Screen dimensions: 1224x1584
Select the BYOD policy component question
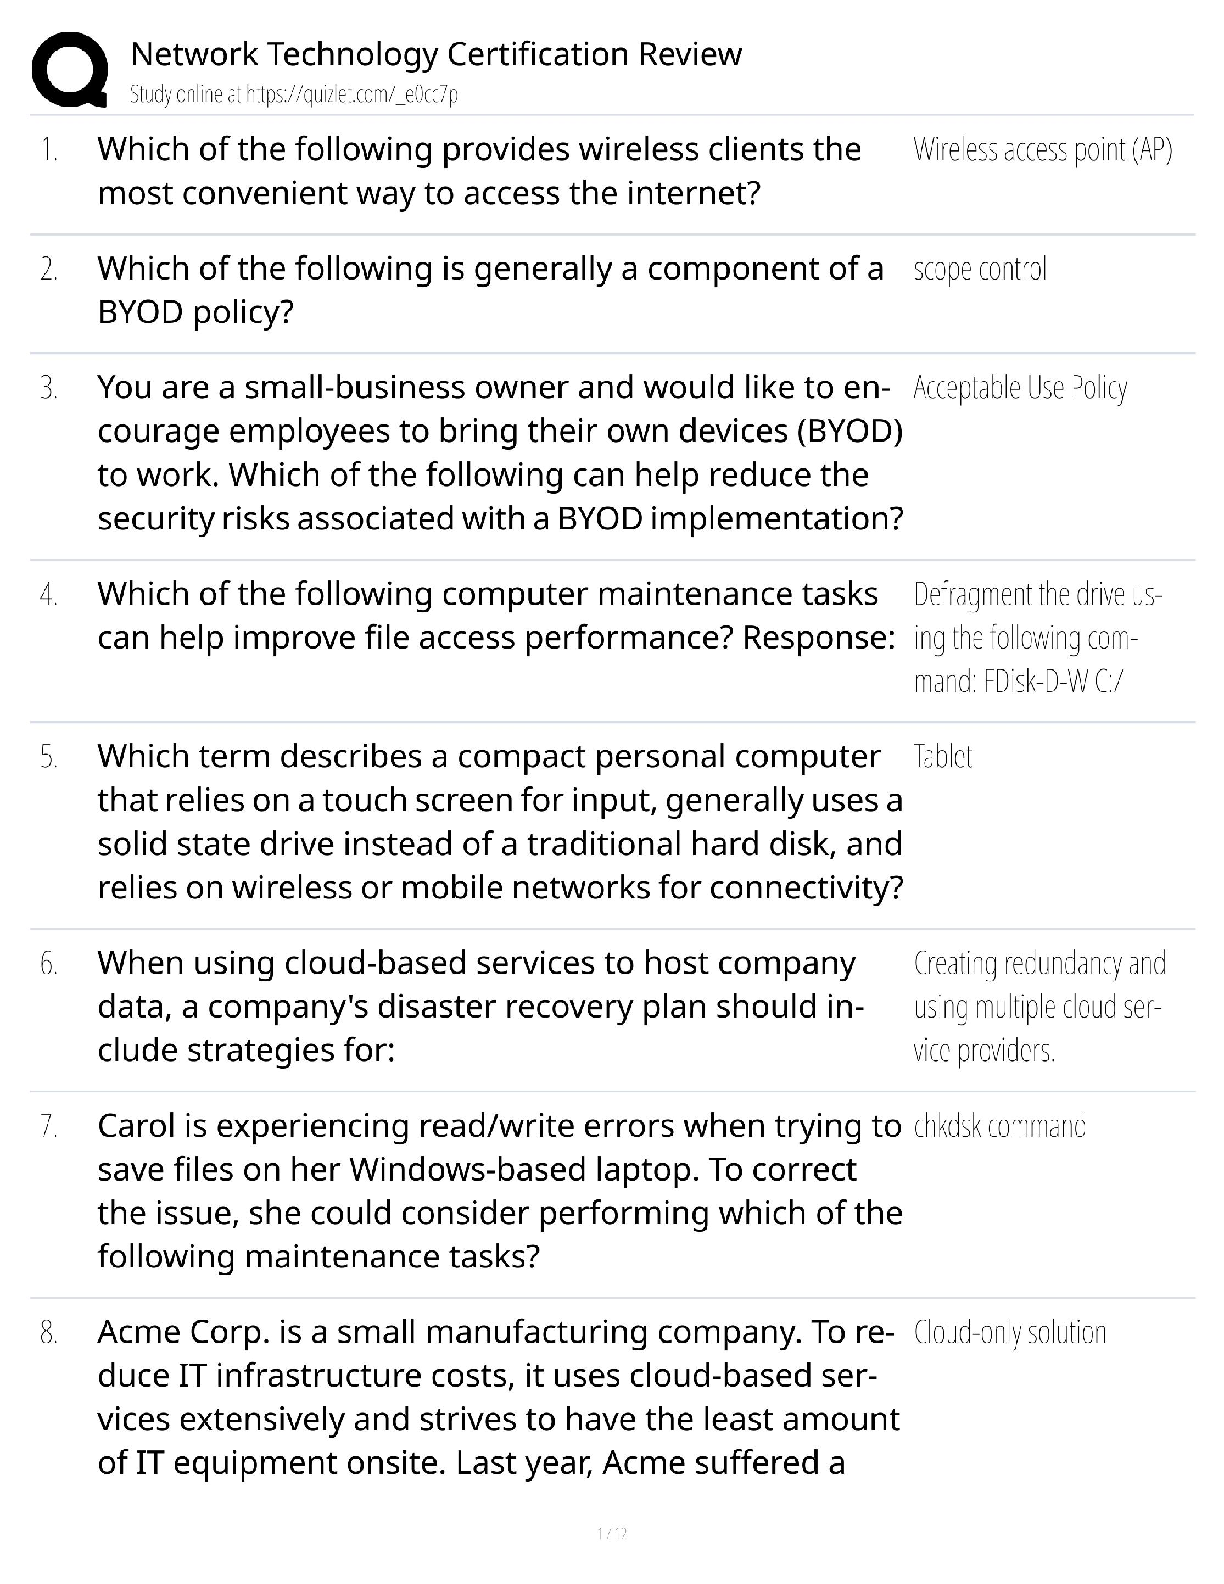coord(490,290)
